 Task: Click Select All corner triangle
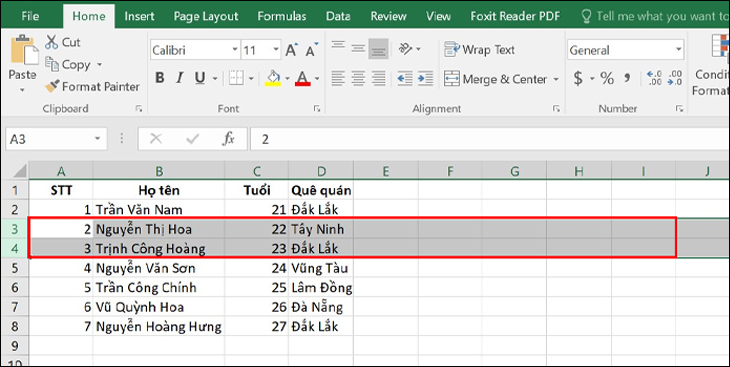[x=20, y=171]
